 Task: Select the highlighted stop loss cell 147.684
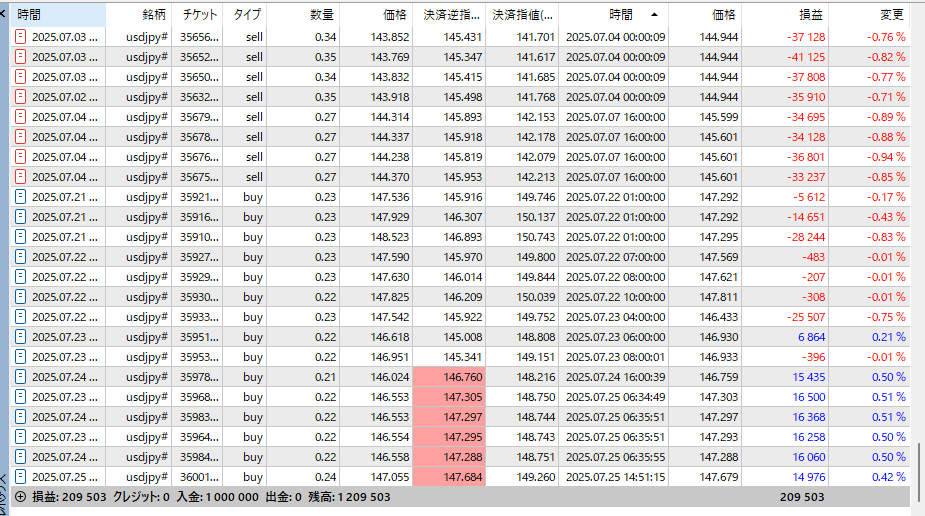point(449,476)
